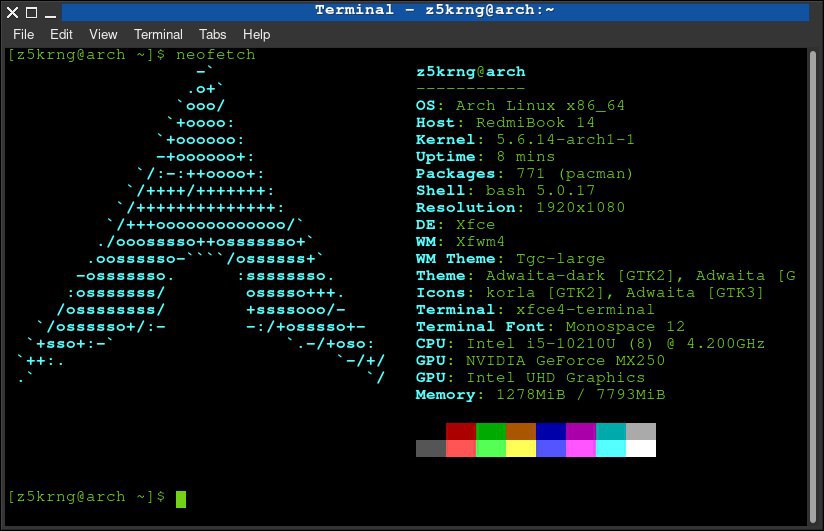Open the Terminal menu

point(158,35)
